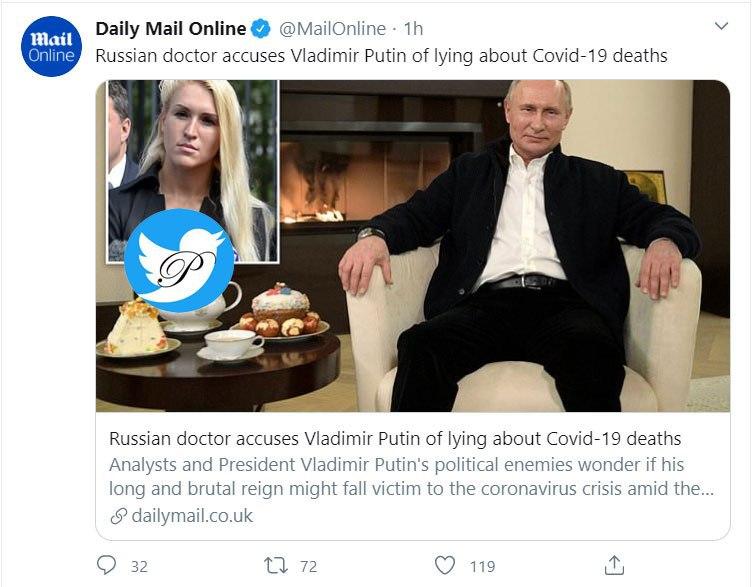Share the tweet via the upload icon

click(616, 564)
